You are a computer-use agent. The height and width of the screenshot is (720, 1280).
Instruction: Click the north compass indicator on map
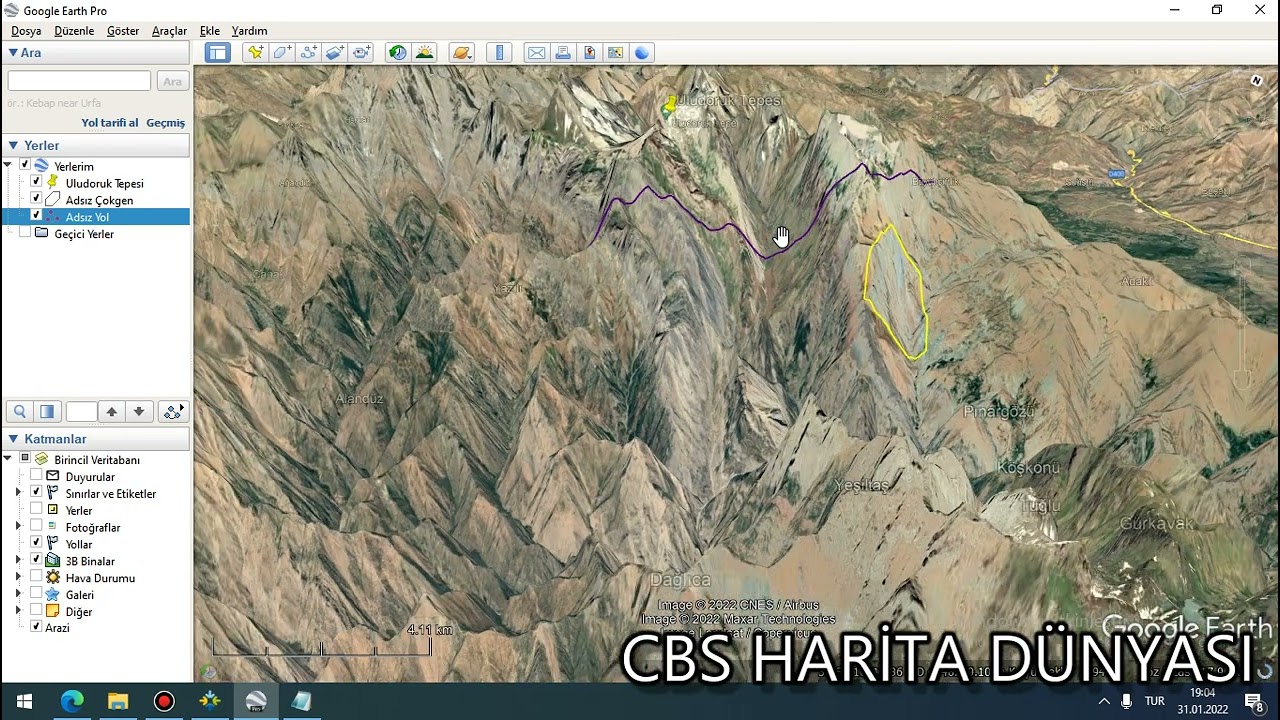click(1257, 81)
